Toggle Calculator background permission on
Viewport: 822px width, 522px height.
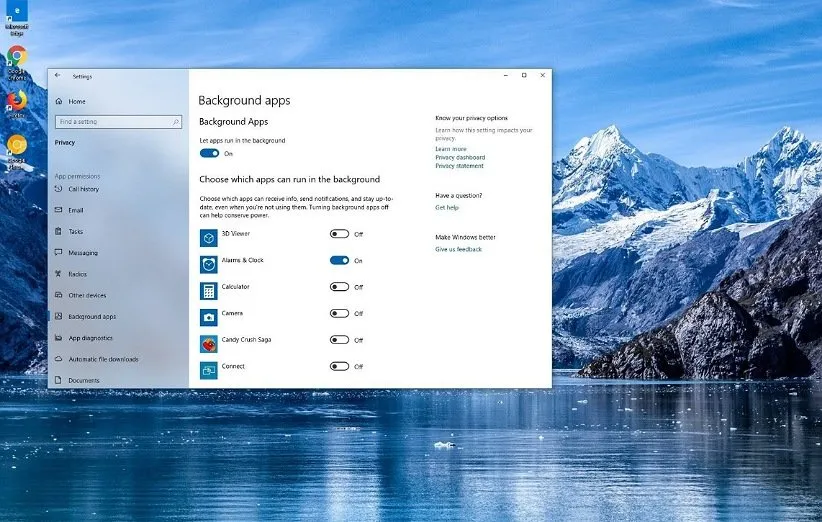point(339,287)
